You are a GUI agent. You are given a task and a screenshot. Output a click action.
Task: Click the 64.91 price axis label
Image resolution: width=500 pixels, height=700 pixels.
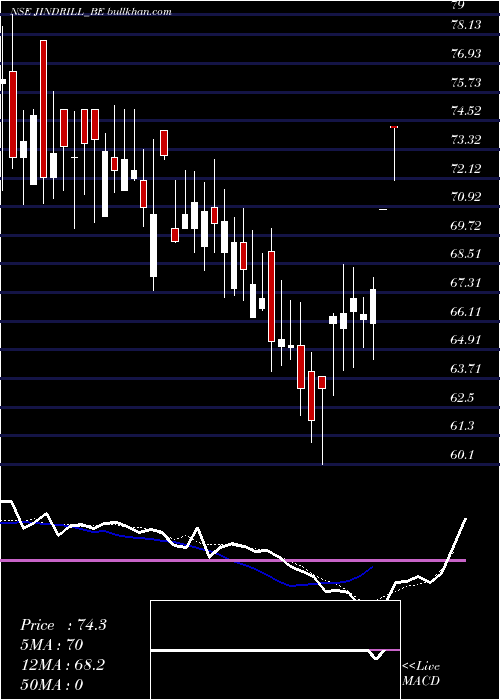click(x=466, y=340)
